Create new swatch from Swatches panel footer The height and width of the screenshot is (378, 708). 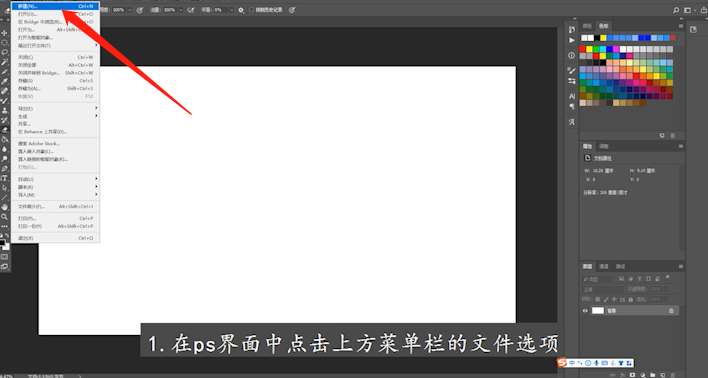pos(662,136)
